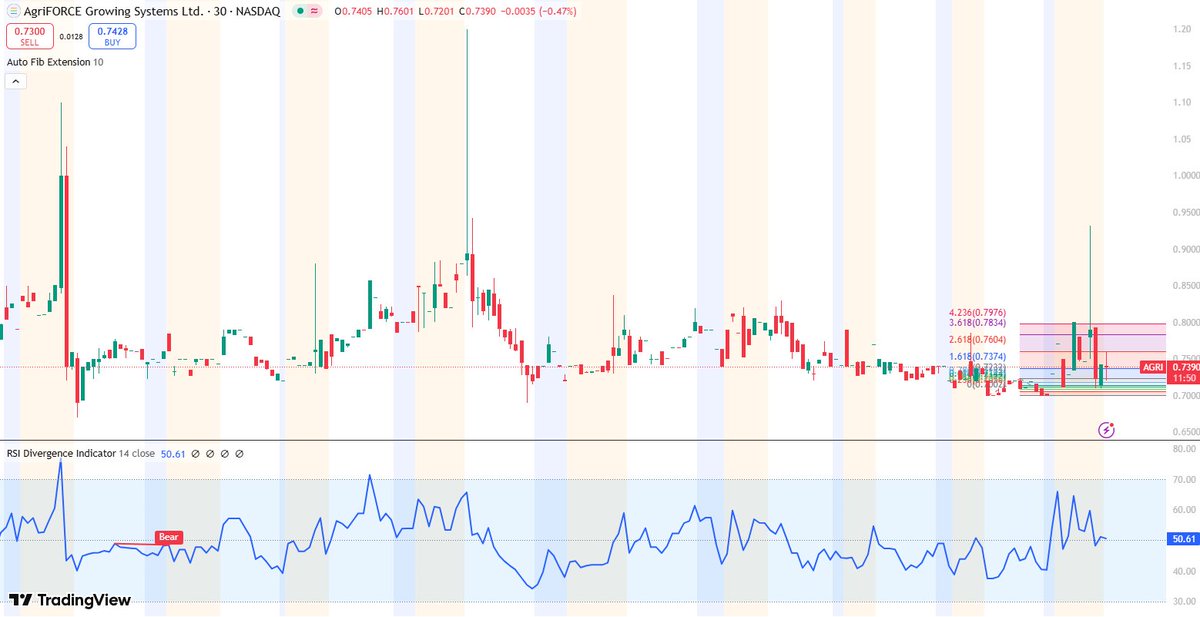Click the red Bear signal label

click(x=170, y=537)
